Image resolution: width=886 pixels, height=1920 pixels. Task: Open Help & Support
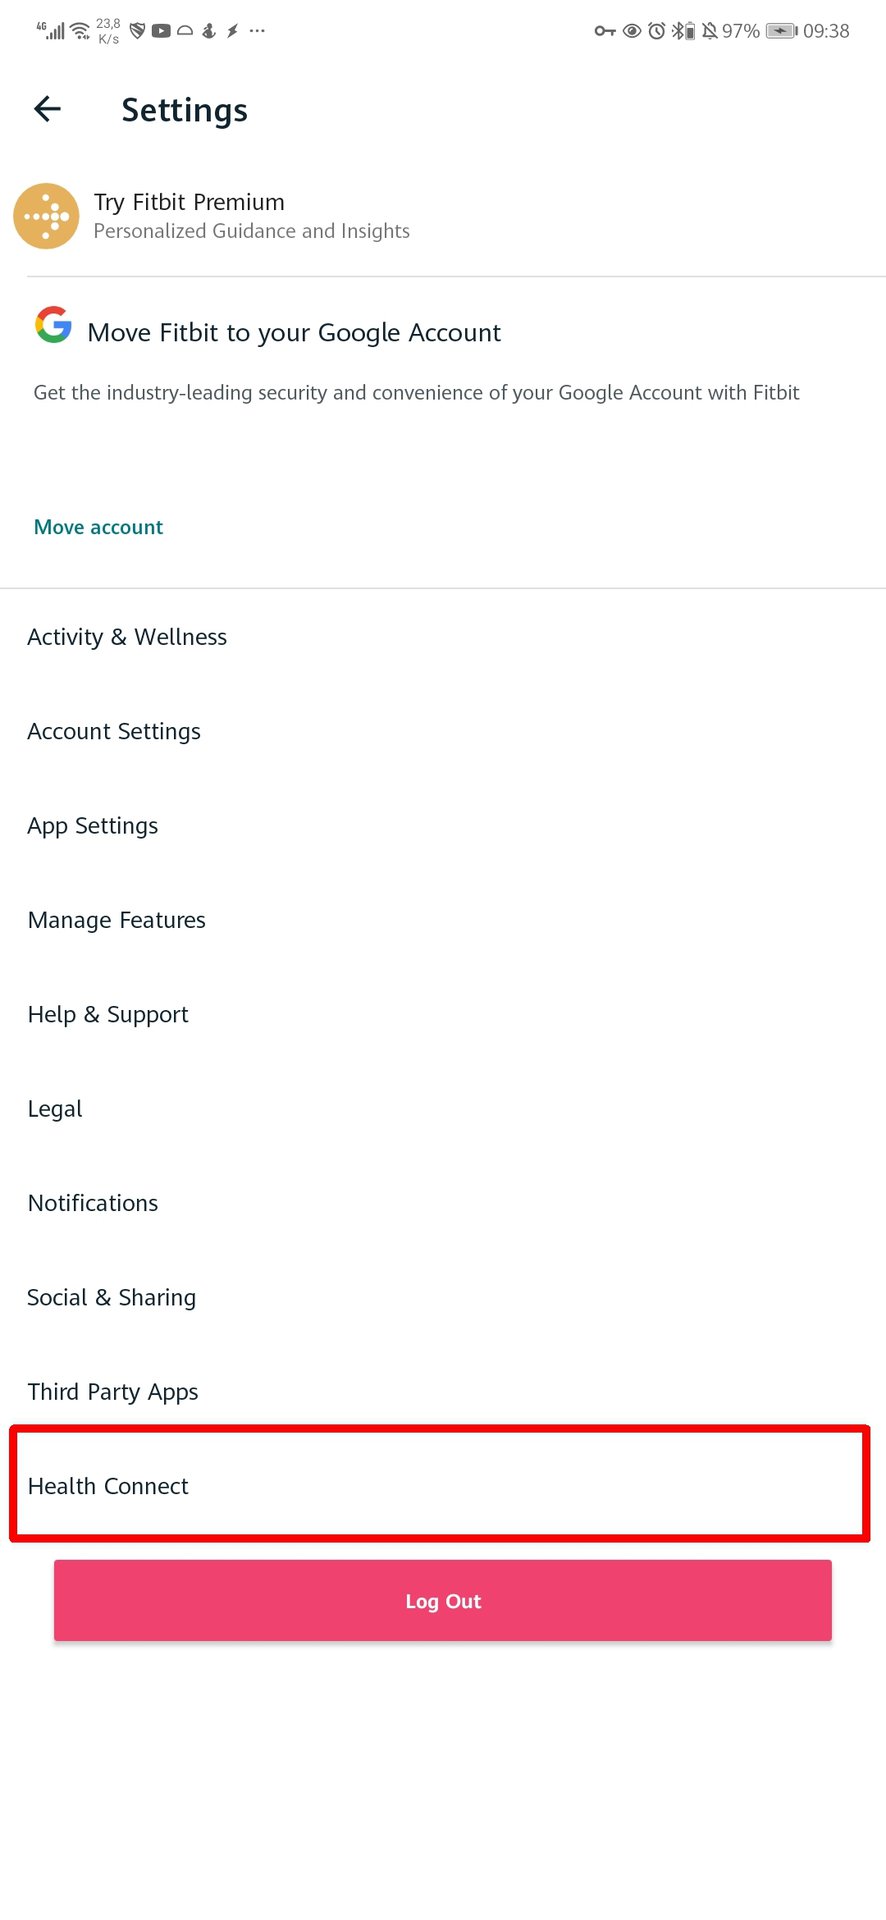pyautogui.click(x=108, y=1014)
